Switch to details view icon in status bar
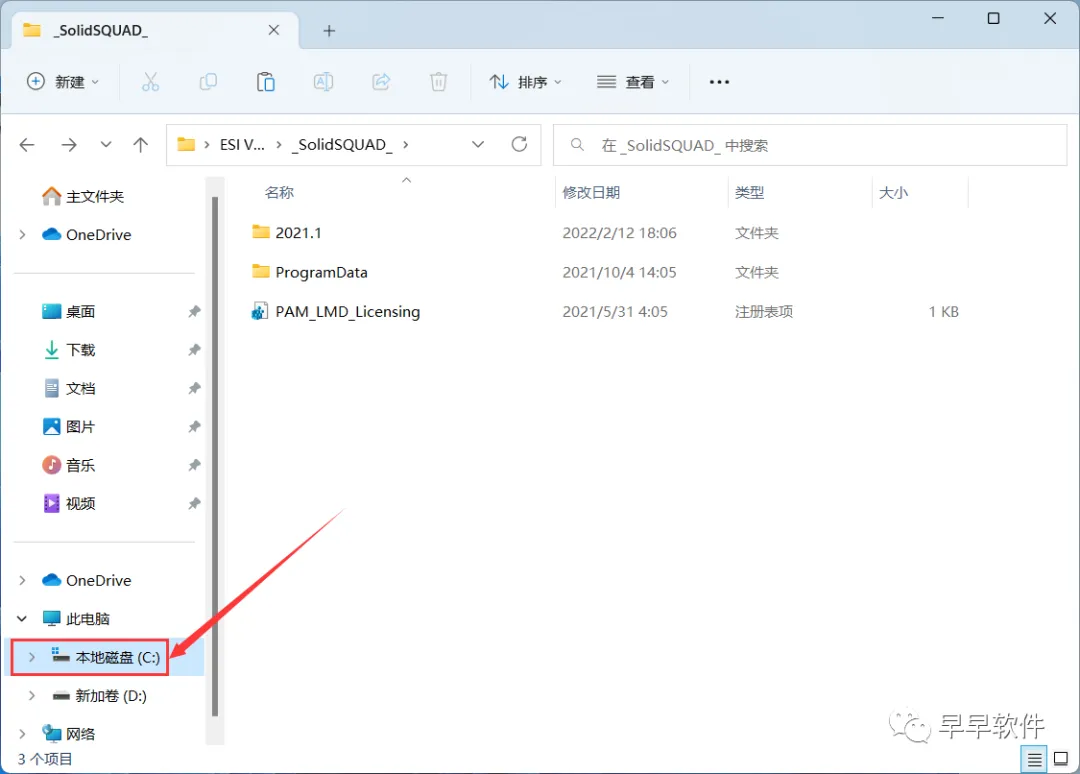Image resolution: width=1080 pixels, height=774 pixels. point(1034,759)
